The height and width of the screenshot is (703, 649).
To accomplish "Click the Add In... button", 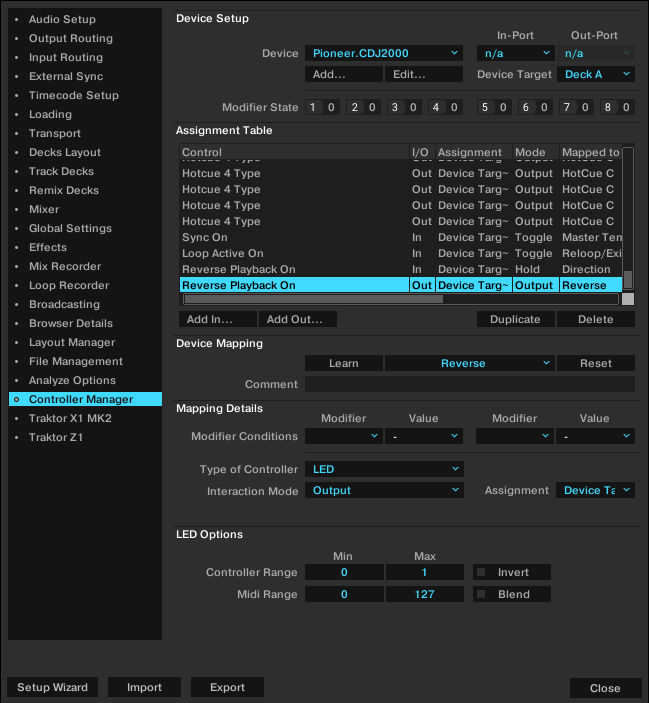I will [x=217, y=320].
